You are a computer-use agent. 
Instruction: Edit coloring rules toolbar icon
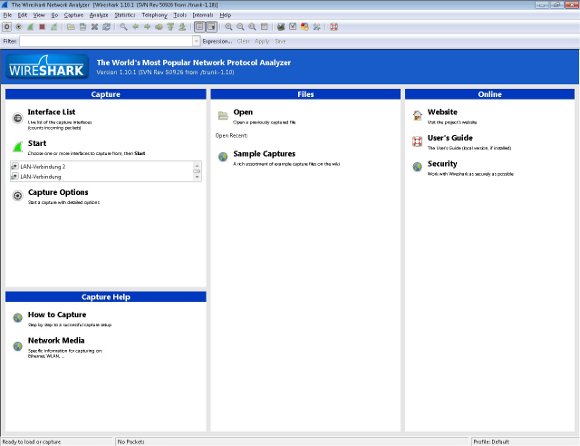pos(304,27)
